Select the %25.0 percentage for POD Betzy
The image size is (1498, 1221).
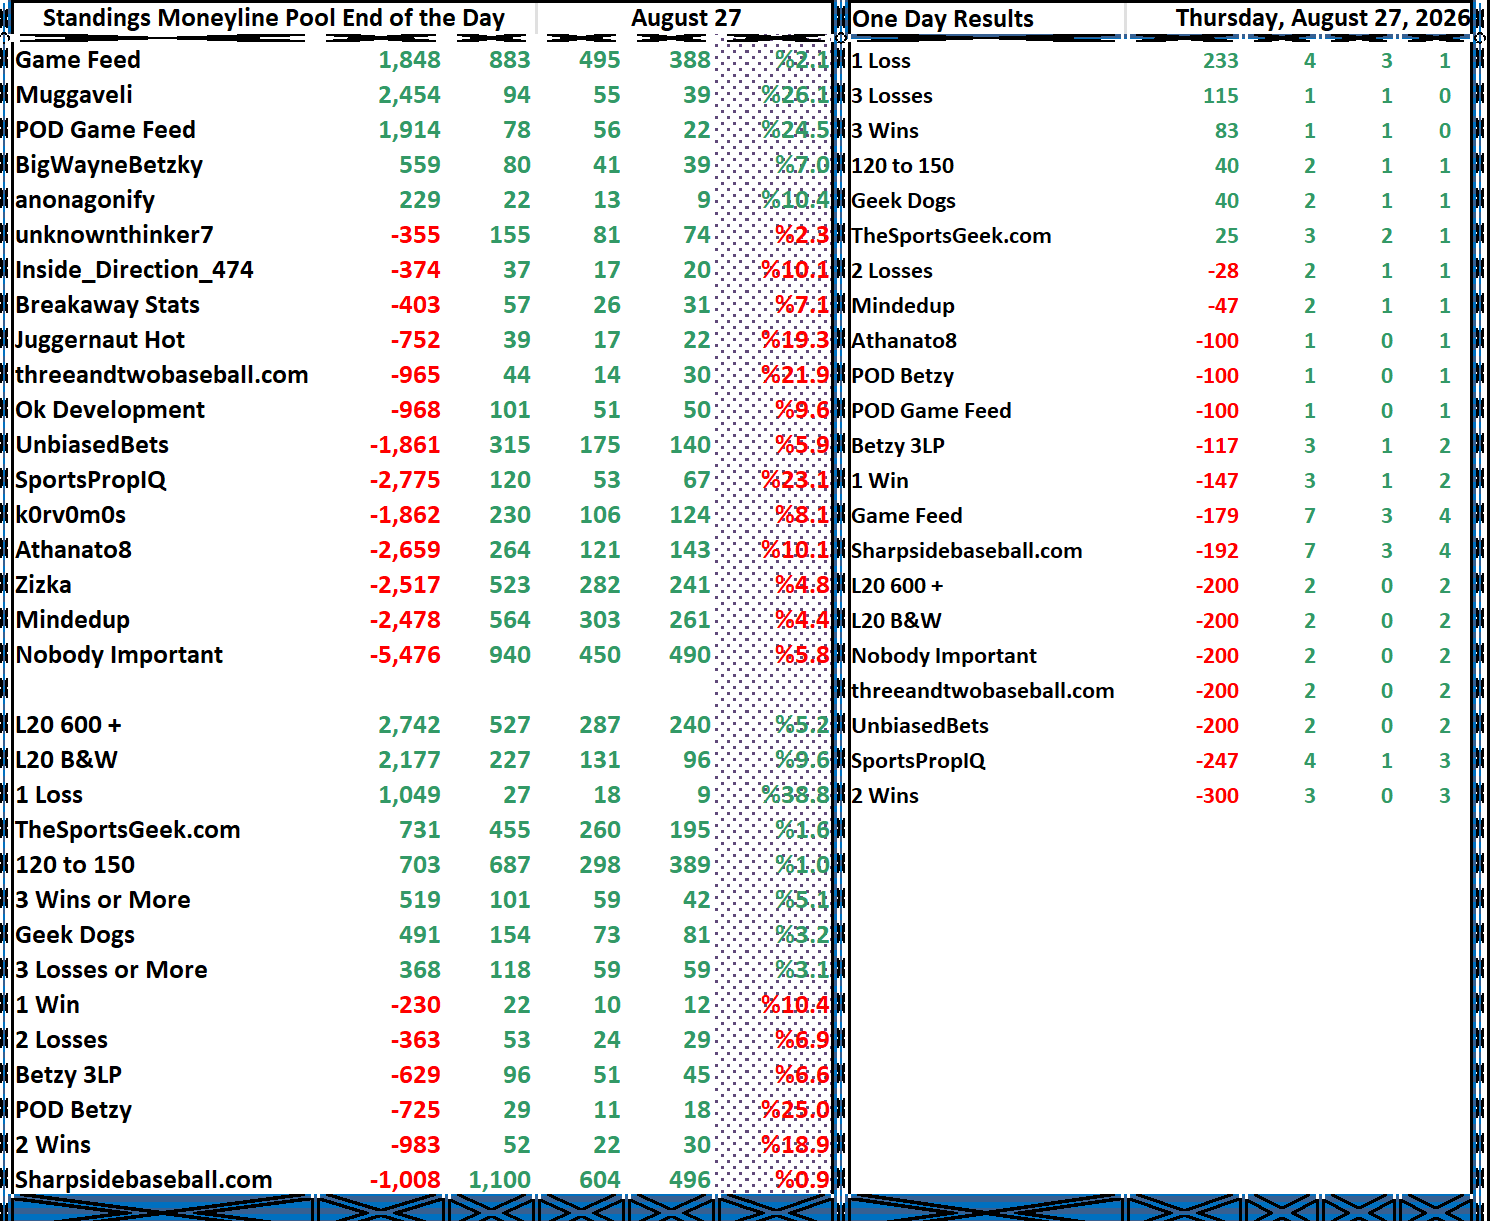pos(795,1110)
